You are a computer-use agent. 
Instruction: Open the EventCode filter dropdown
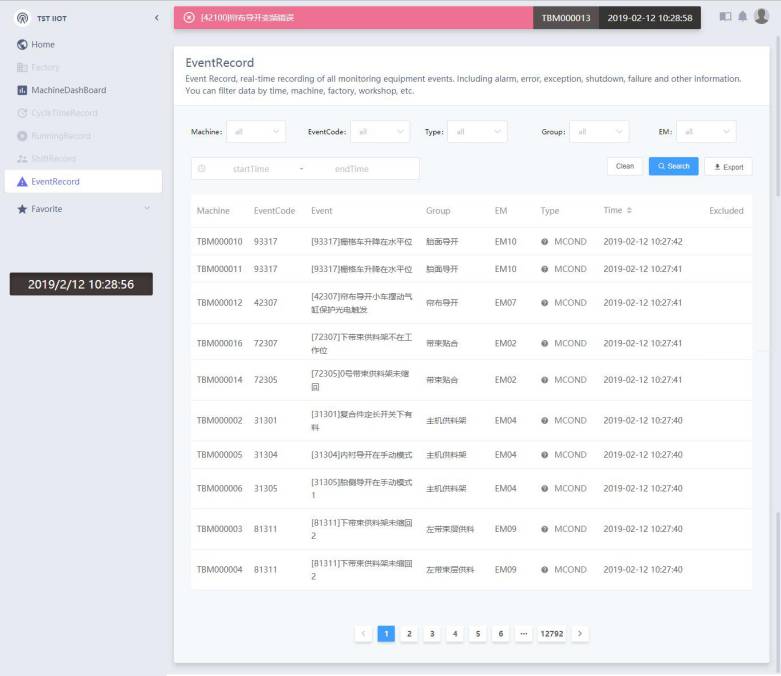click(x=380, y=132)
